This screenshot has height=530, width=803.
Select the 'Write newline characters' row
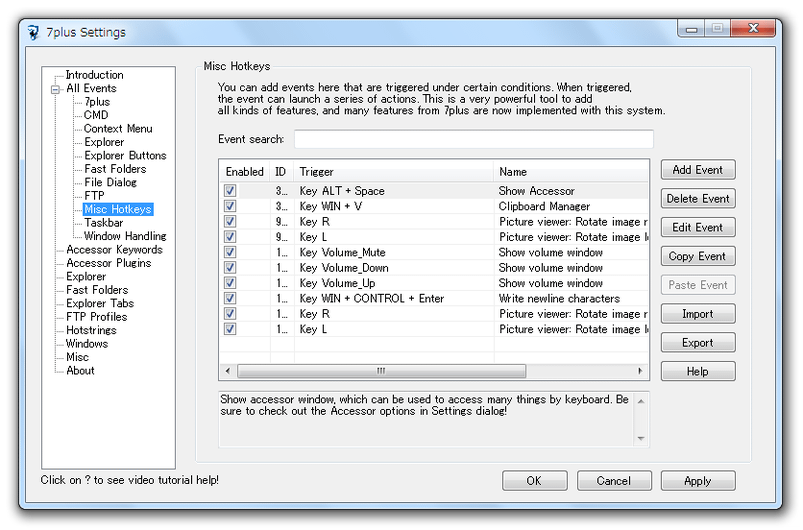click(434, 299)
